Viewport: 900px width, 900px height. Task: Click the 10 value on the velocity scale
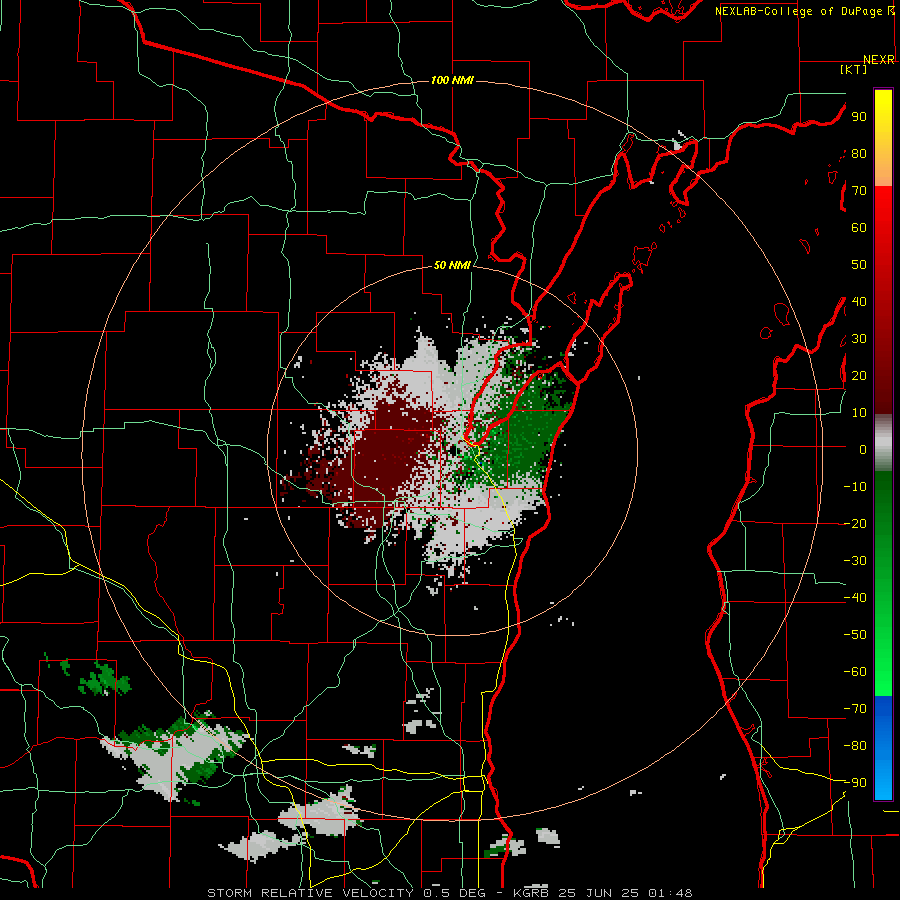859,413
